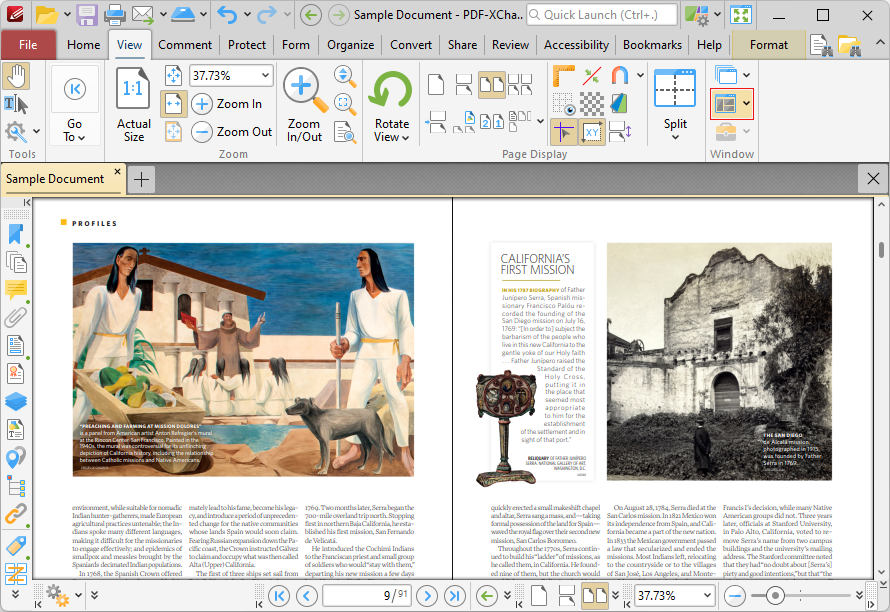Click the vertical scrollbar thumb
This screenshot has height=612, width=890.
pos(881,249)
